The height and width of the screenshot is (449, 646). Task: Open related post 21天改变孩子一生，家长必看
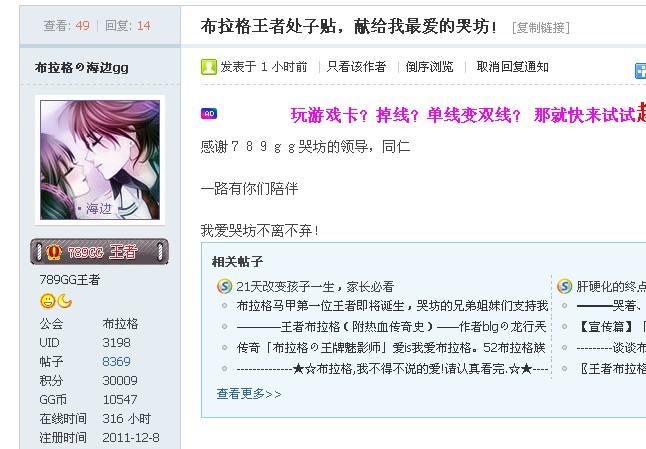315,286
